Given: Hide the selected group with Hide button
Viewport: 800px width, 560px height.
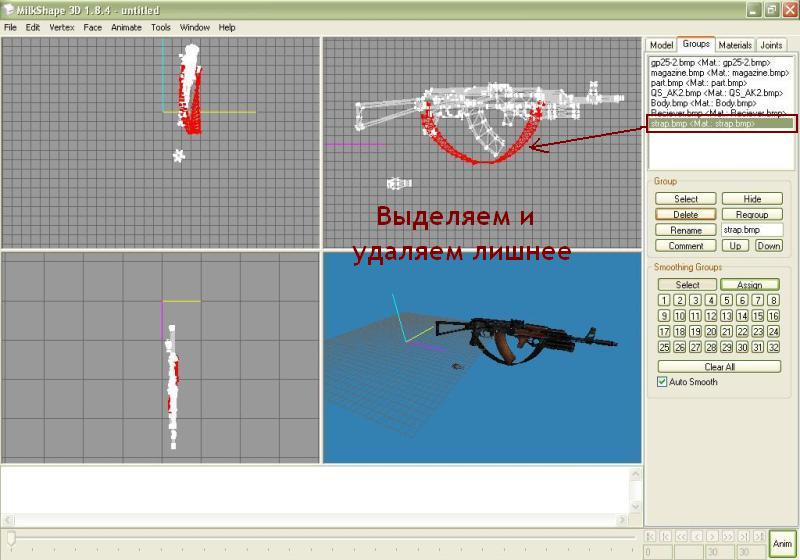Looking at the screenshot, I should tap(751, 199).
